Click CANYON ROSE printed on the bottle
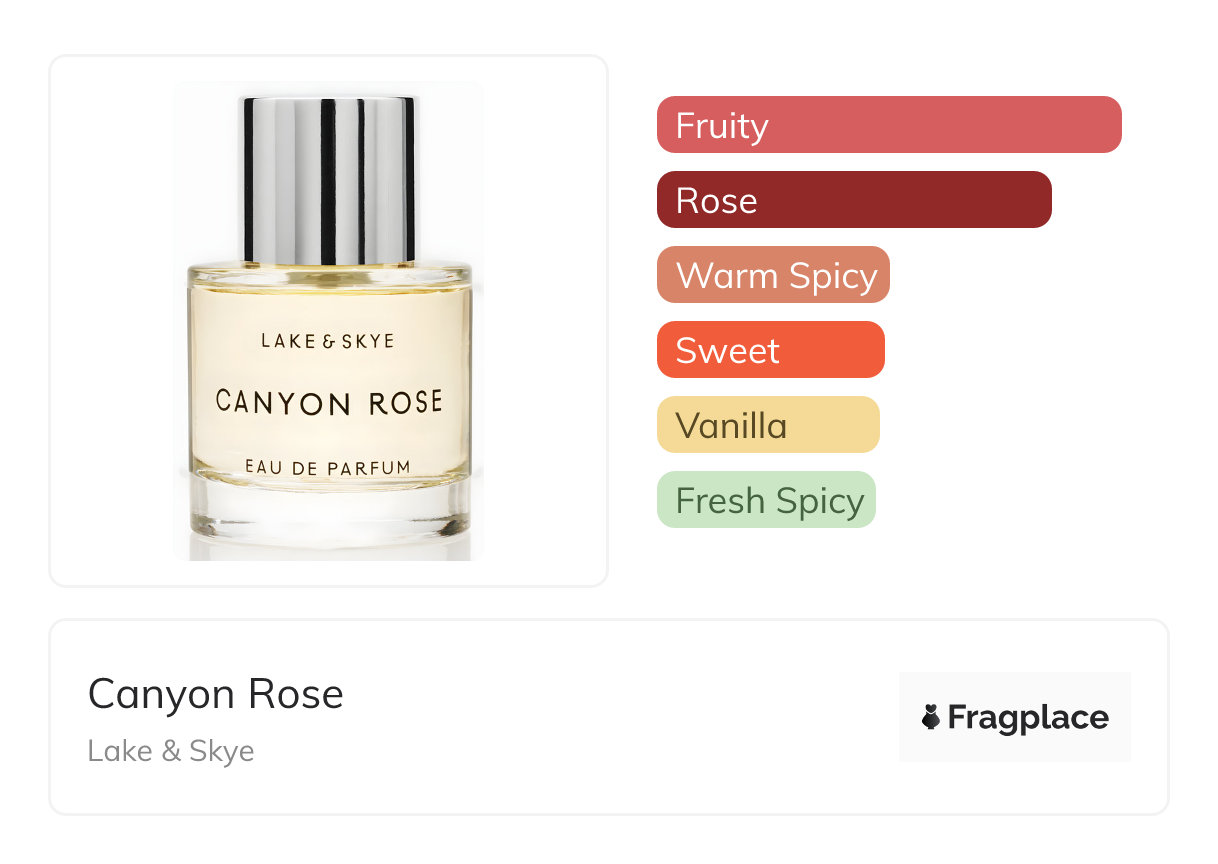 pyautogui.click(x=329, y=402)
